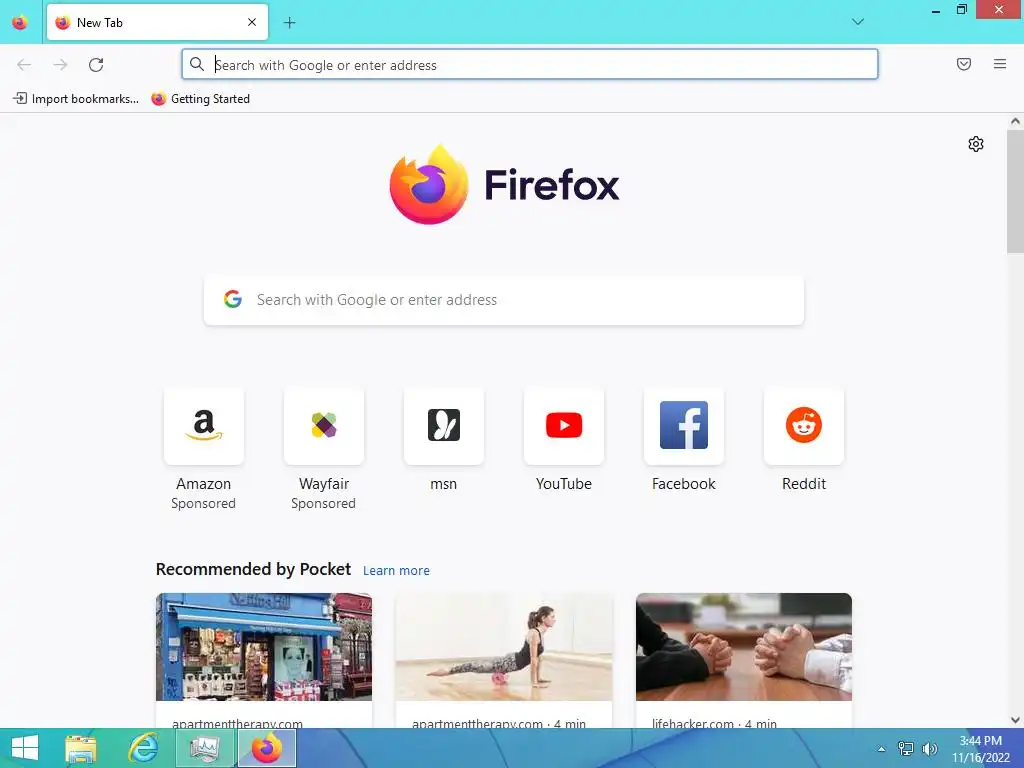Viewport: 1024px width, 768px height.
Task: Click the Recommended by Pocket heading
Action: pyautogui.click(x=253, y=569)
